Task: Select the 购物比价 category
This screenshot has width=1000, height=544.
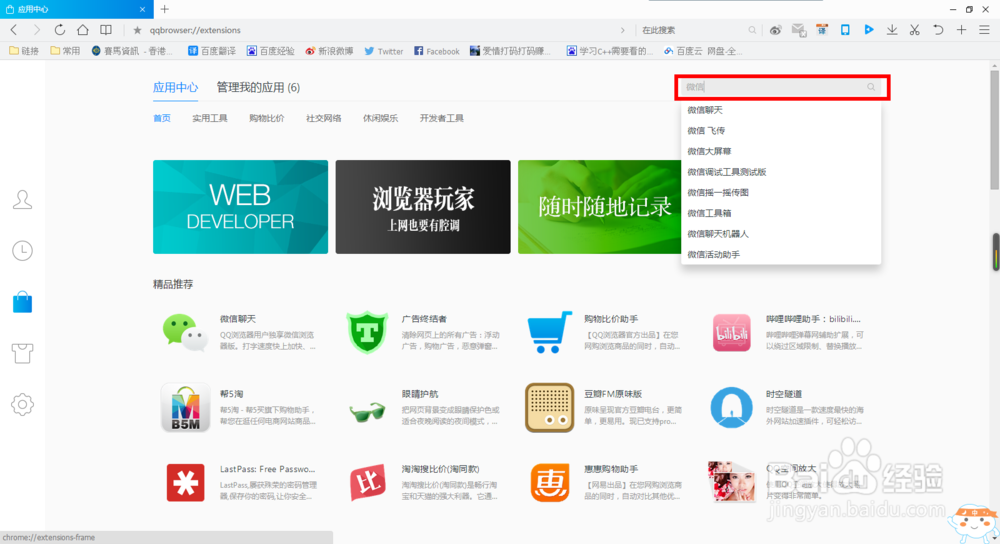Action: click(267, 118)
